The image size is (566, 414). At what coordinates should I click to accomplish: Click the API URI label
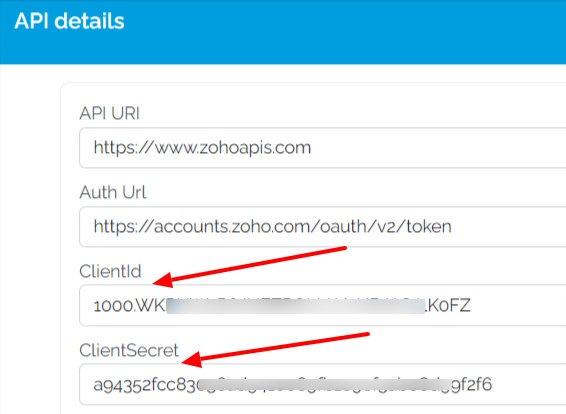point(109,113)
